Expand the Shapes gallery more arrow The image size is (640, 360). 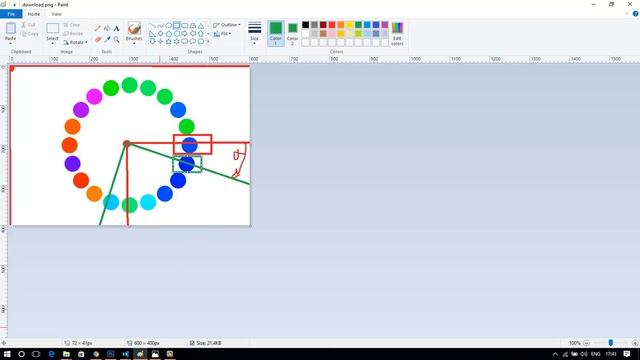coord(208,41)
